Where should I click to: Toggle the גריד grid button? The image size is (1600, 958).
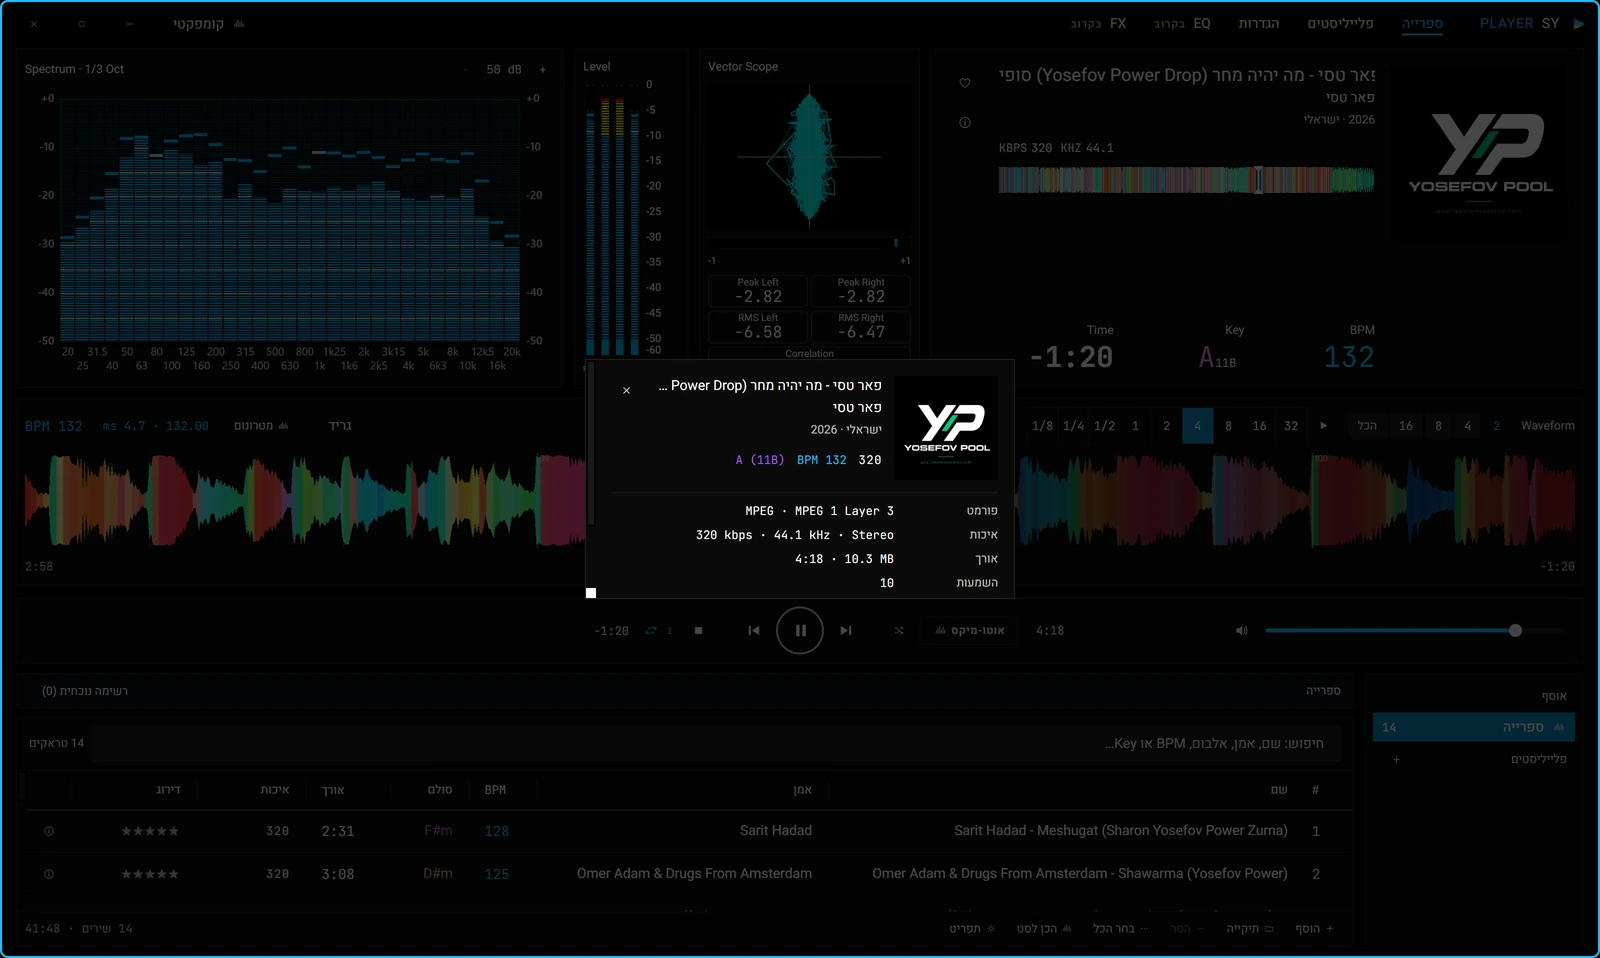tap(340, 426)
